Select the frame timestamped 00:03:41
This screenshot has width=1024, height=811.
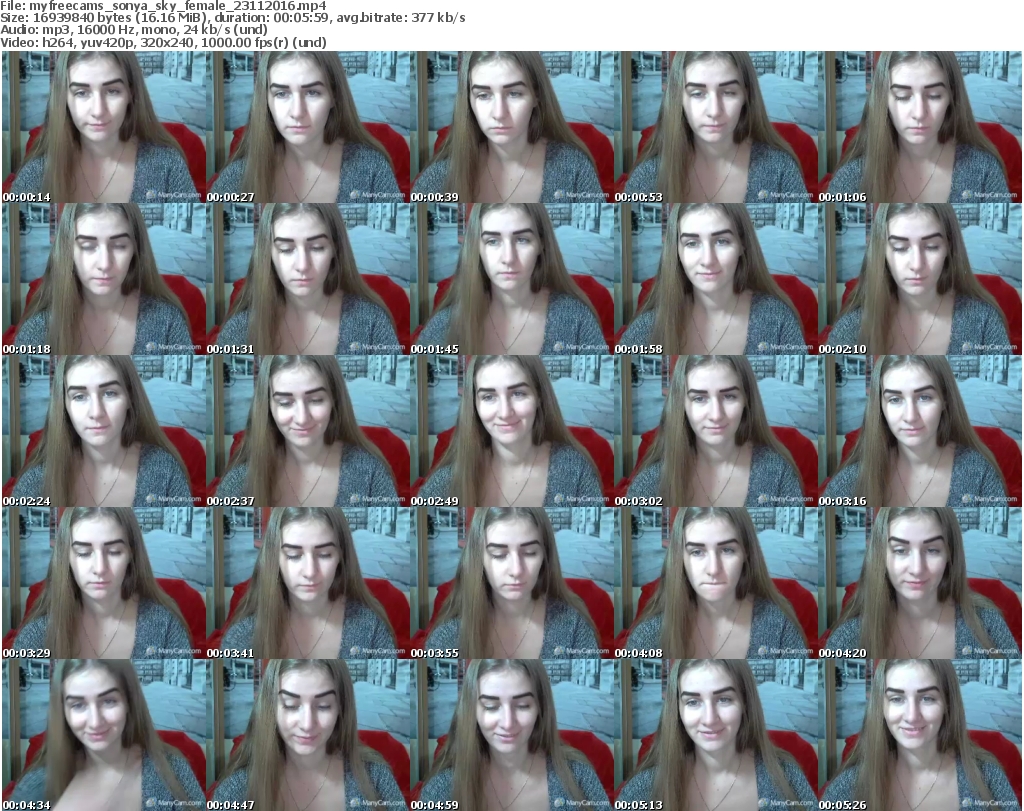pos(308,583)
